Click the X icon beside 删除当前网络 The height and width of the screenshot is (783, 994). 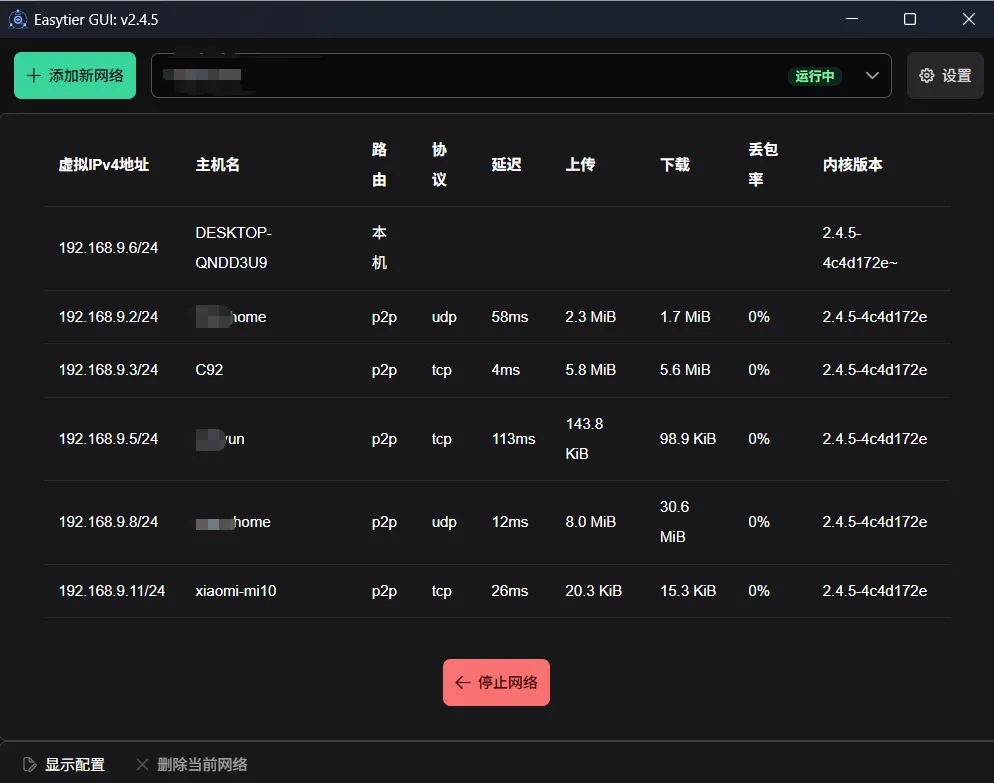pyautogui.click(x=143, y=765)
